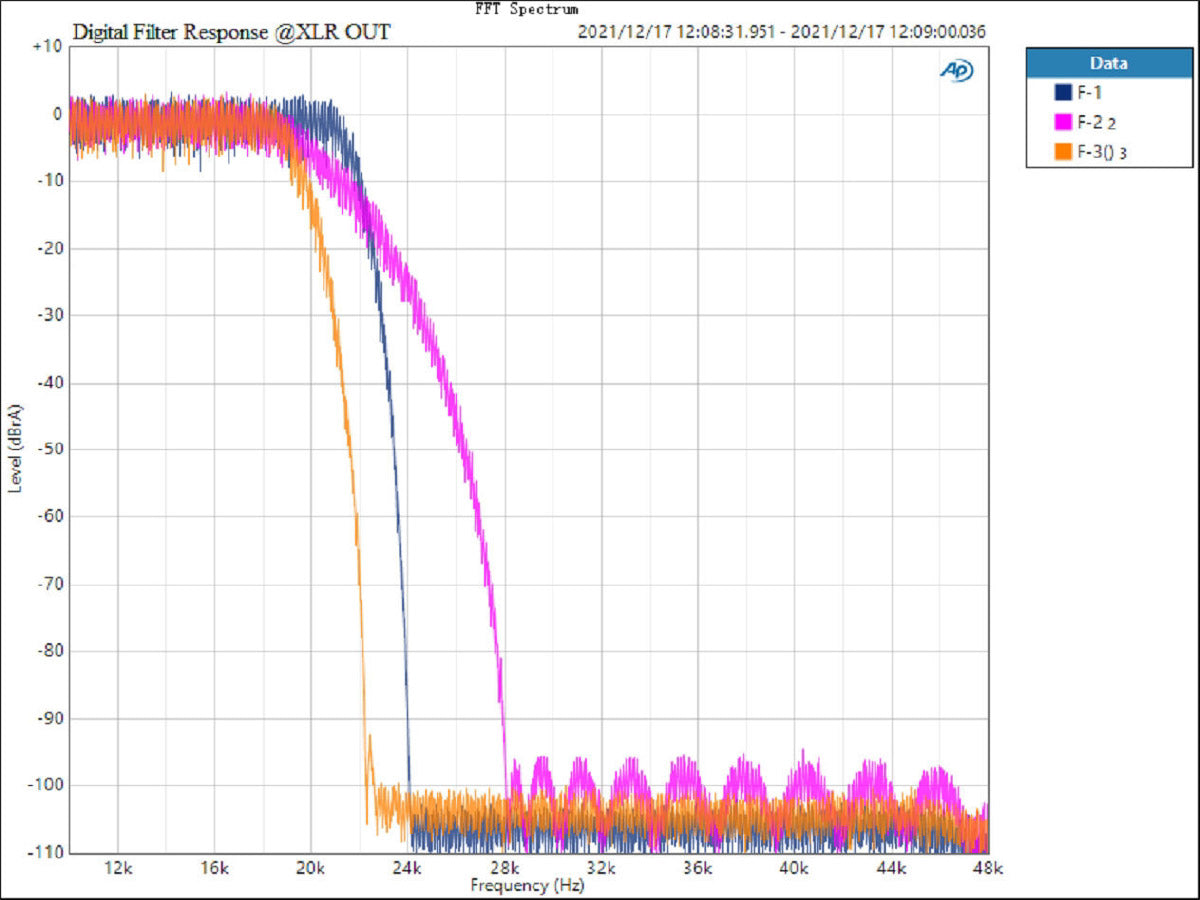Click the FFT Spectrum title text

527,9
